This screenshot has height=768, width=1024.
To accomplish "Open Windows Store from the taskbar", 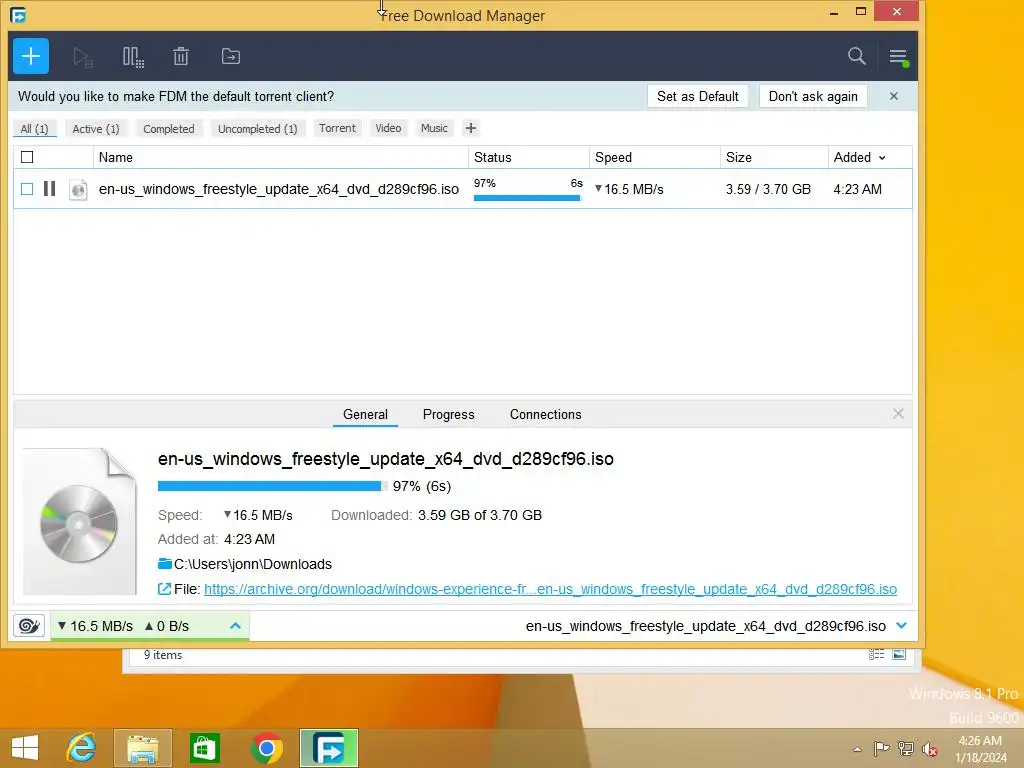I will 204,748.
